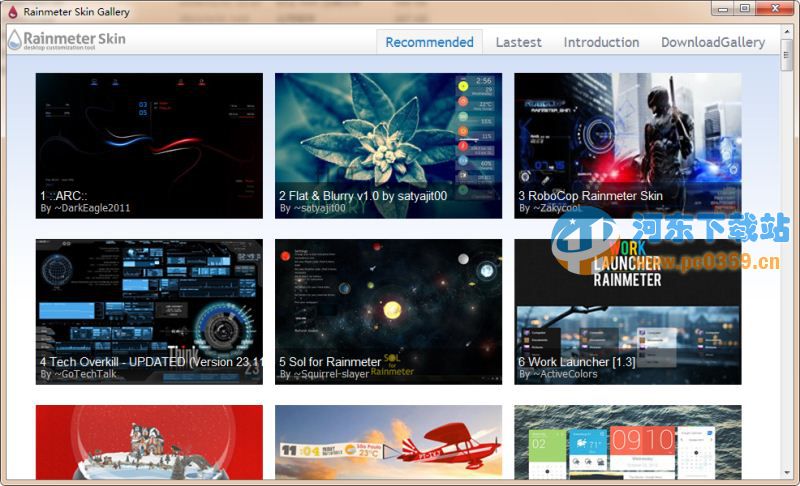This screenshot has width=800, height=486.
Task: Click the Rainmeter title bar raindrop icon
Action: 13,11
